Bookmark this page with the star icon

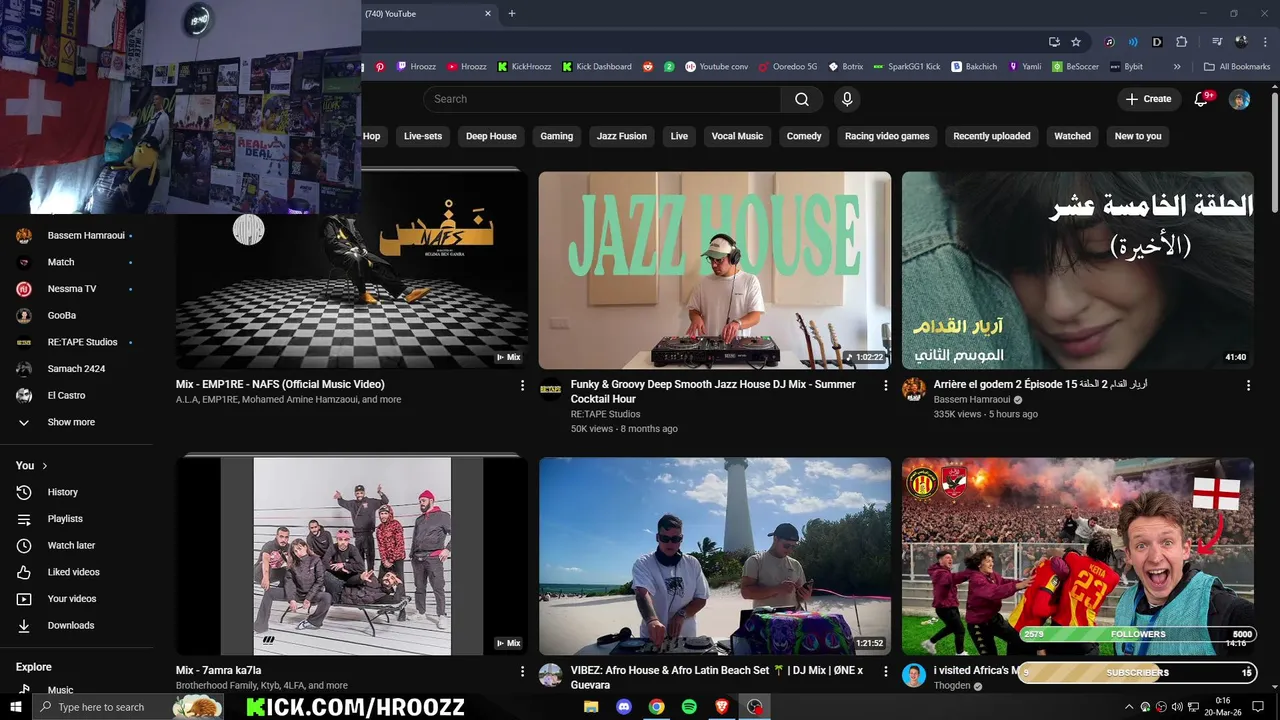[x=1076, y=42]
